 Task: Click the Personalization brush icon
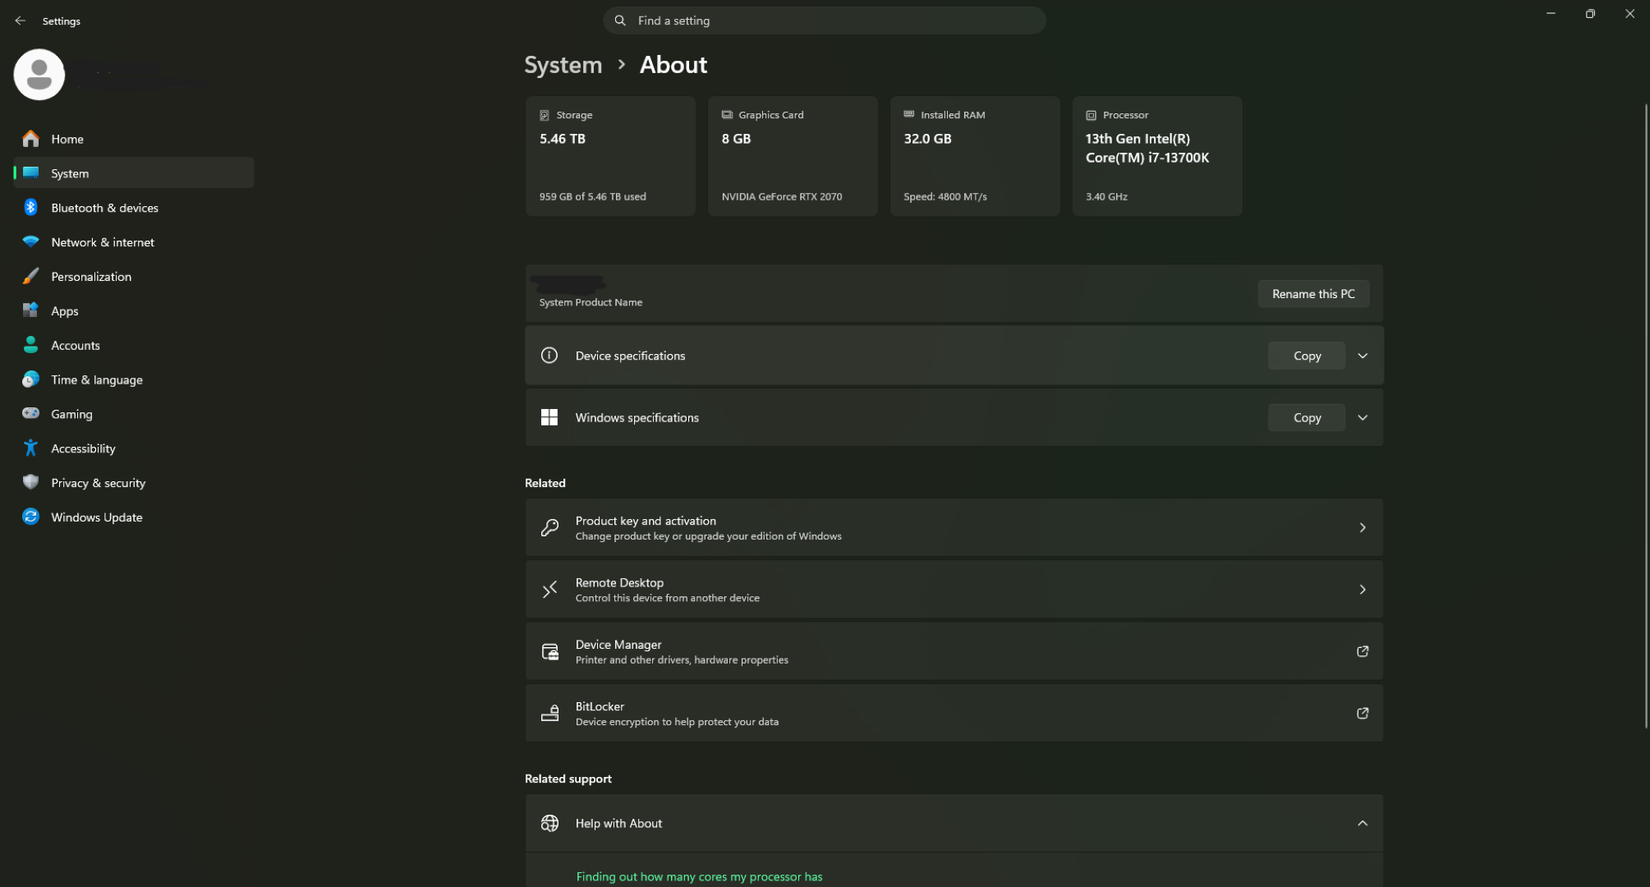pyautogui.click(x=31, y=276)
